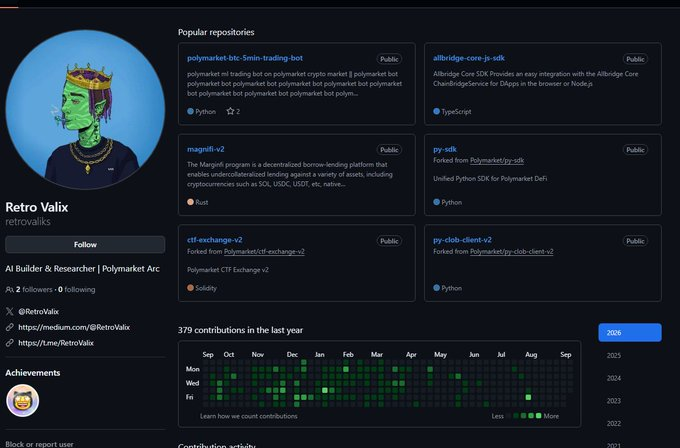Viewport: 680px width, 448px height.
Task: Click the Public badge on py-sdk
Action: [x=635, y=150]
